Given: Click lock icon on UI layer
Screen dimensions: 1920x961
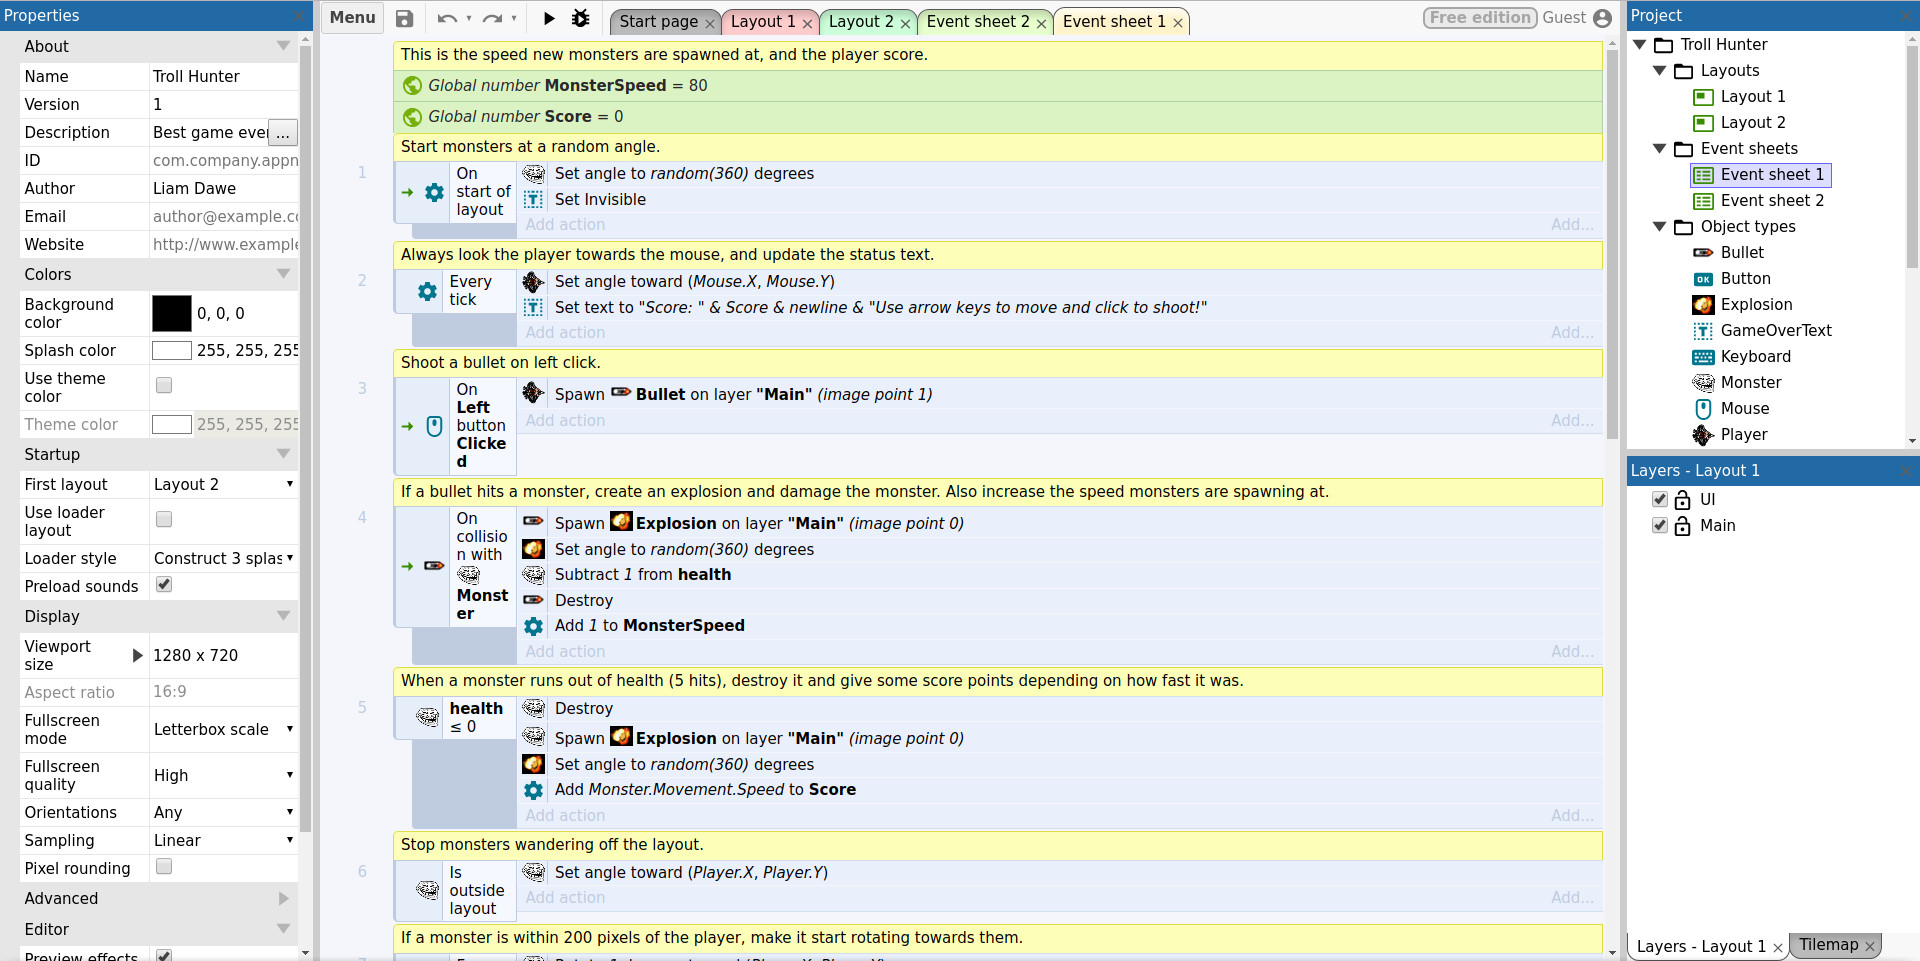Looking at the screenshot, I should (x=1682, y=500).
